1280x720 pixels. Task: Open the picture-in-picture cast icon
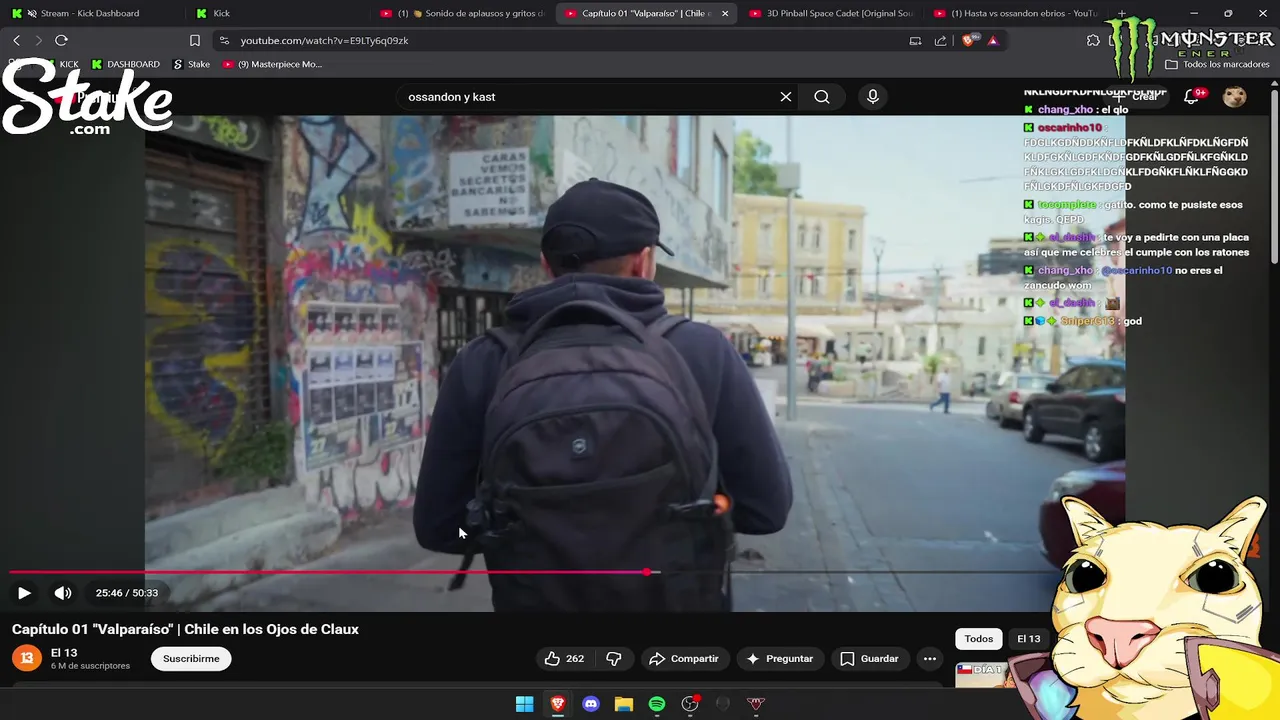tap(915, 41)
